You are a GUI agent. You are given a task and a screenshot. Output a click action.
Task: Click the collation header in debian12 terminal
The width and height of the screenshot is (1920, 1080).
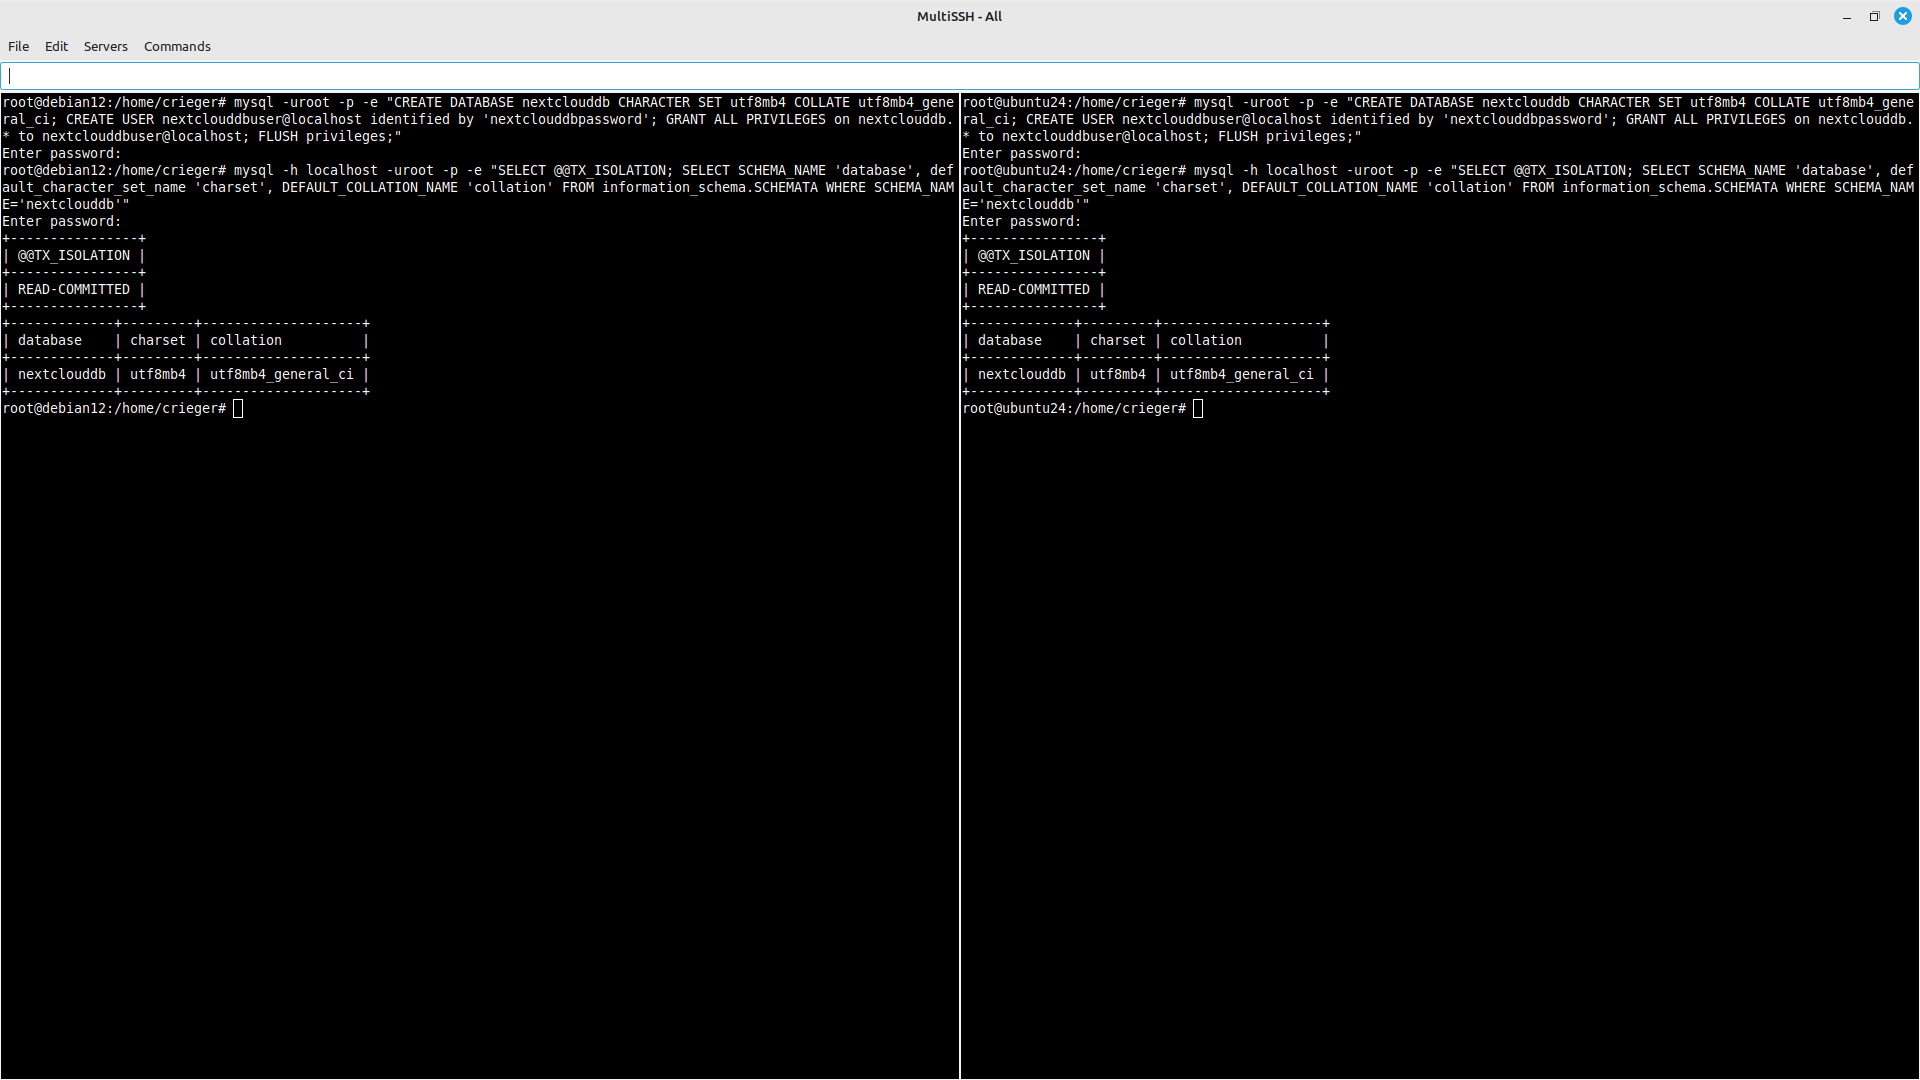pos(246,340)
